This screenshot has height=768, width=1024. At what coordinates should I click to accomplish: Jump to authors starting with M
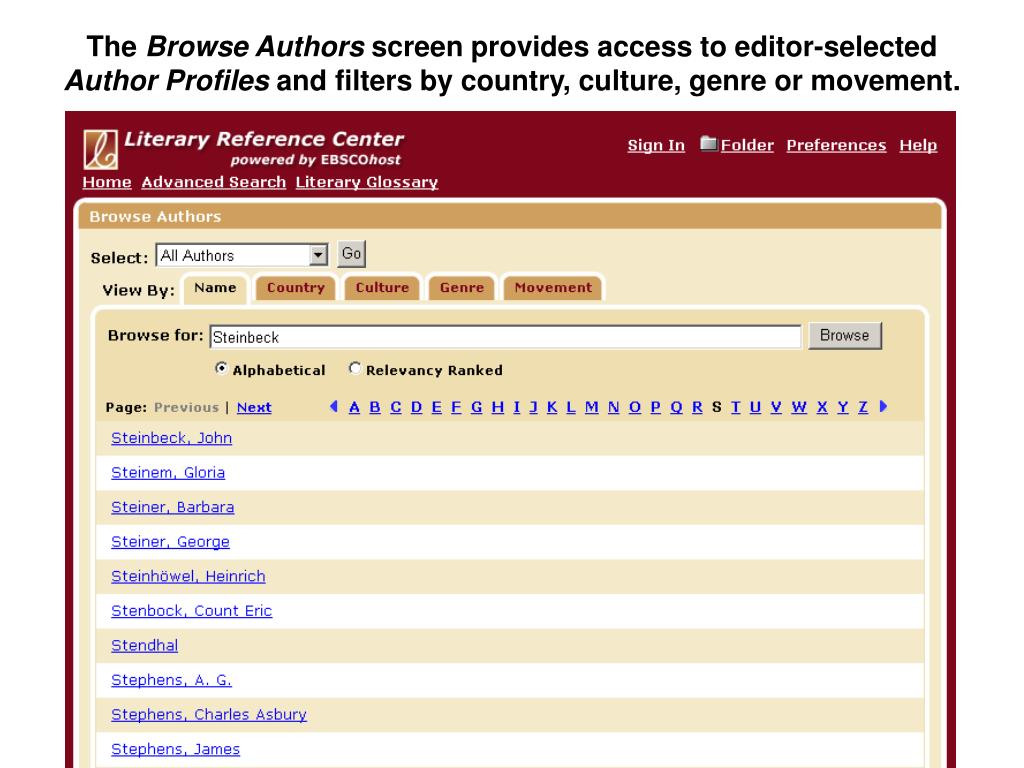pyautogui.click(x=592, y=407)
